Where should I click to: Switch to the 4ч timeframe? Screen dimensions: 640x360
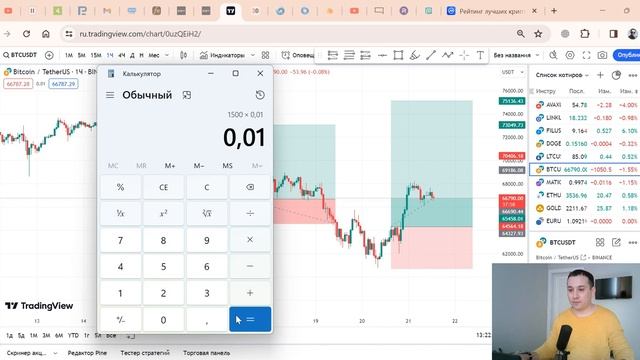click(x=122, y=55)
